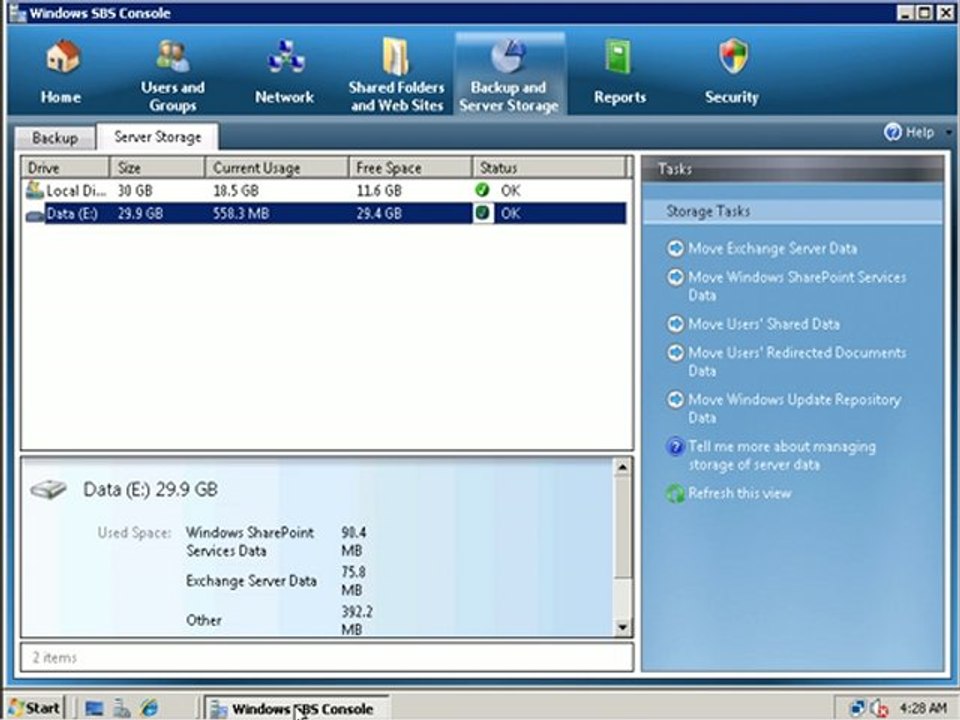960x720 pixels.
Task: Sort by the Size column header
Action: click(x=157, y=168)
